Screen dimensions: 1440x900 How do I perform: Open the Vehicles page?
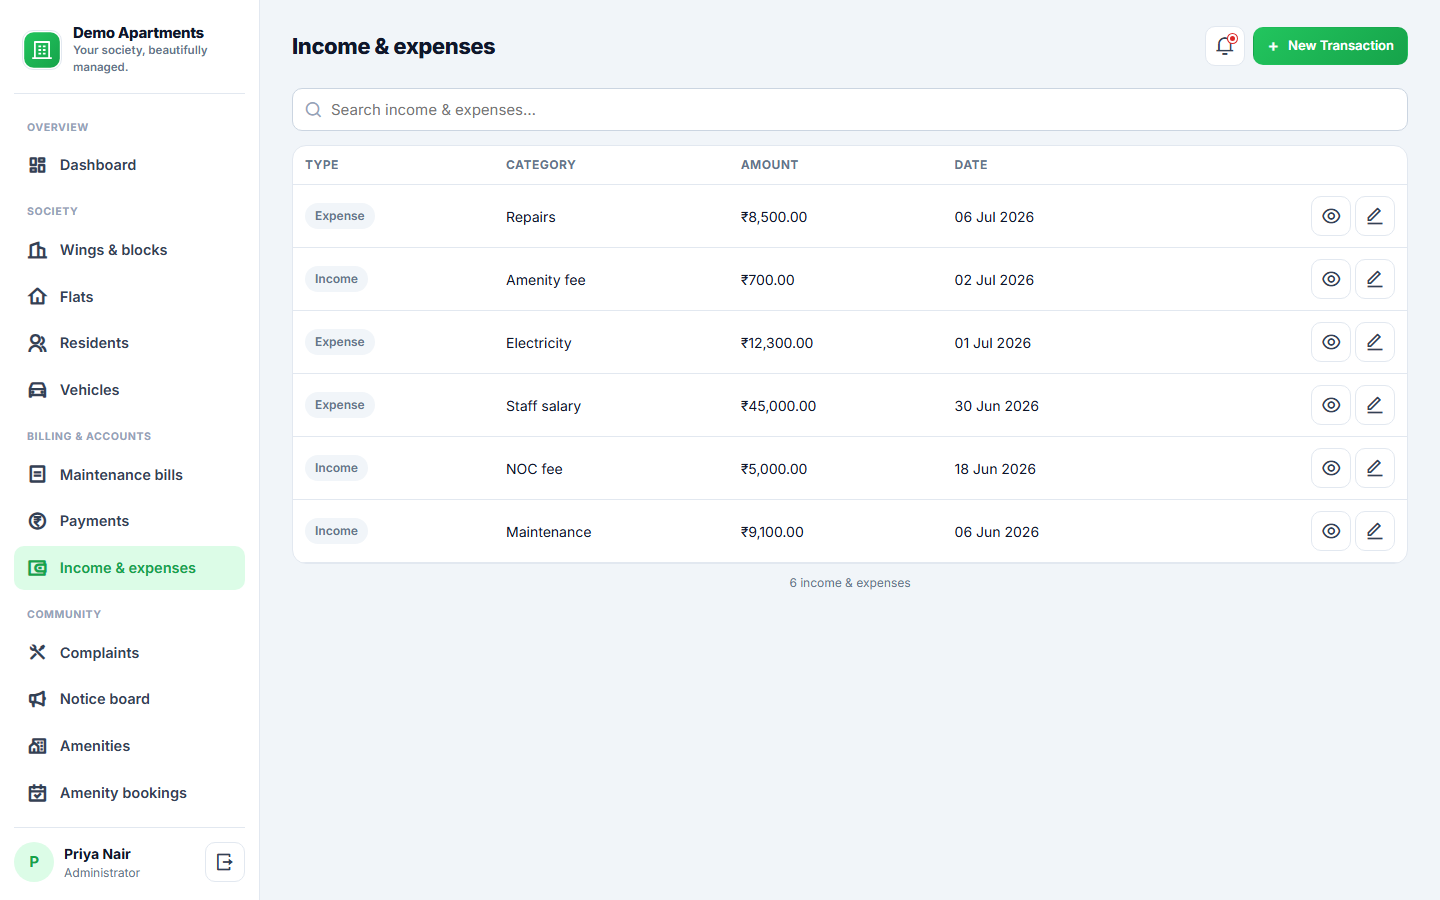click(x=129, y=390)
